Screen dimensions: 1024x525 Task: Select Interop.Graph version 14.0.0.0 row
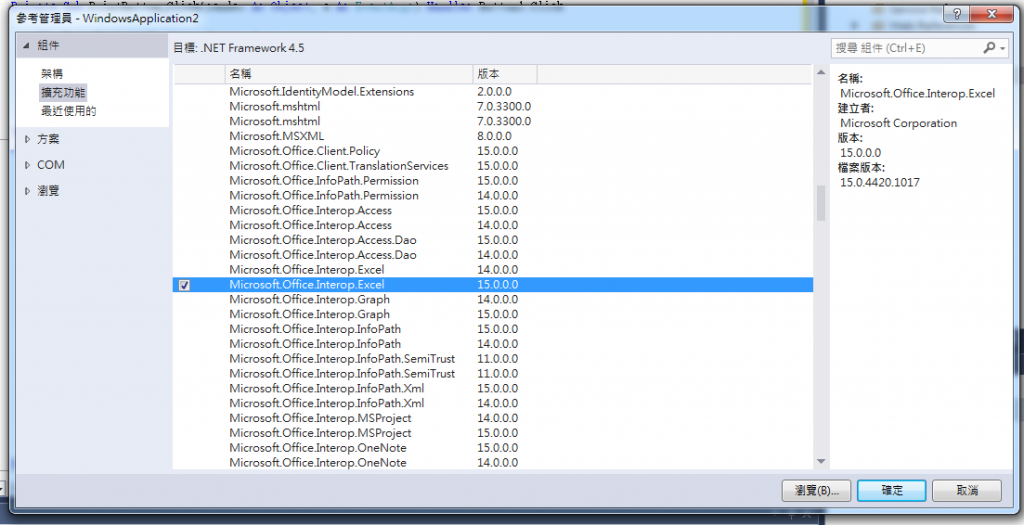(492, 299)
